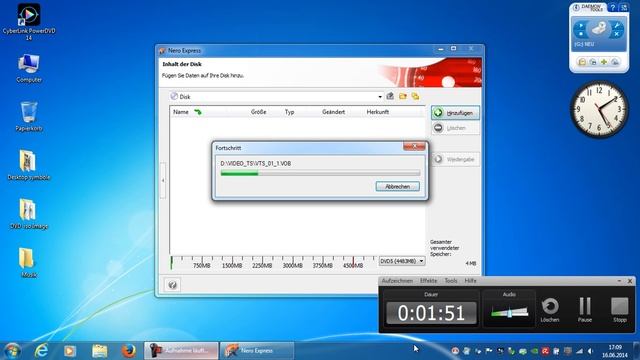
Task: Click the DAEMON Tools yellow image catalog icon
Action: point(582,62)
